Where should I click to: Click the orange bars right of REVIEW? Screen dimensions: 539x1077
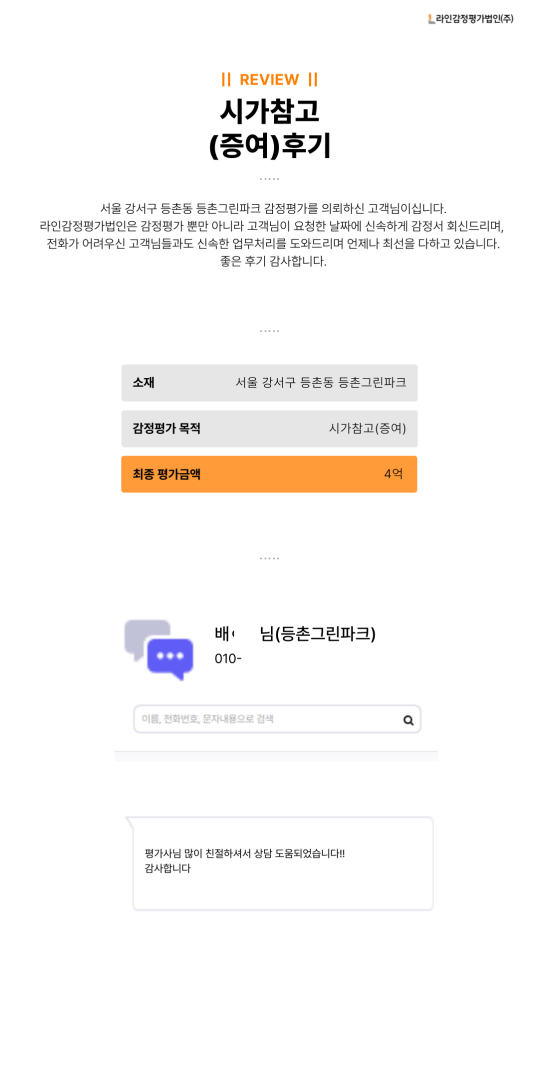point(313,80)
